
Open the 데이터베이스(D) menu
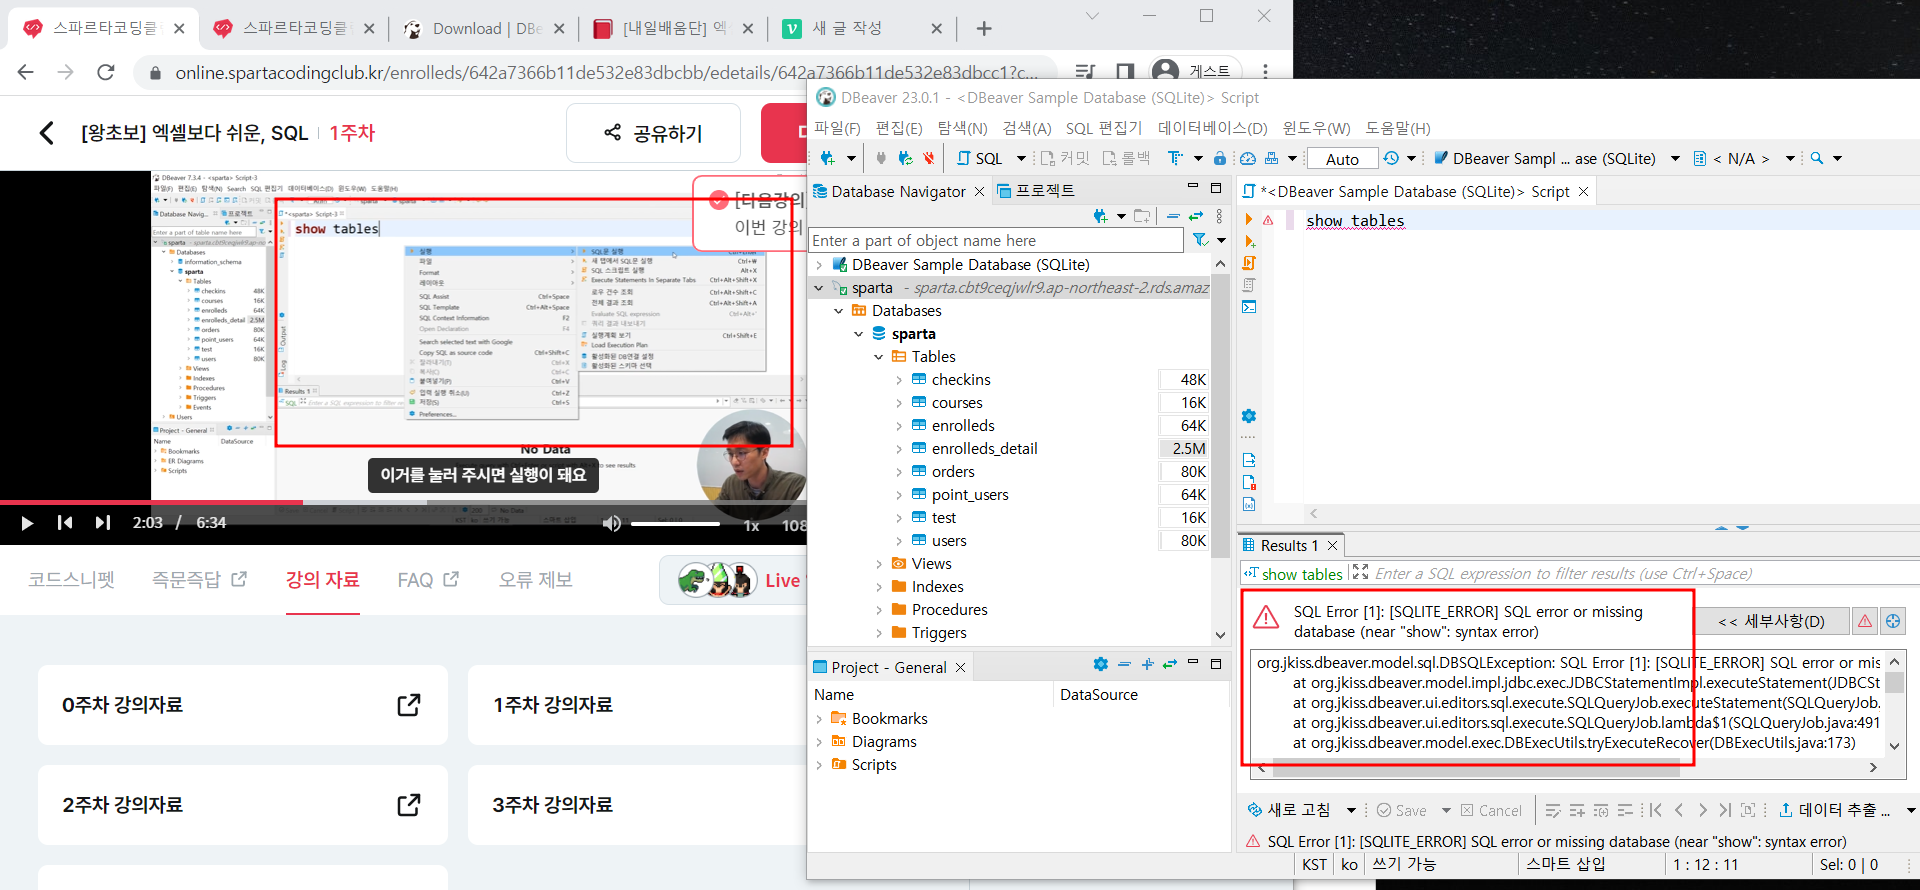point(1213,128)
